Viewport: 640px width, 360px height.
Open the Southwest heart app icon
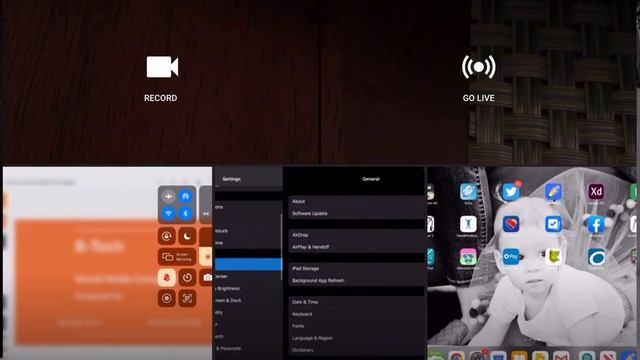511,224
